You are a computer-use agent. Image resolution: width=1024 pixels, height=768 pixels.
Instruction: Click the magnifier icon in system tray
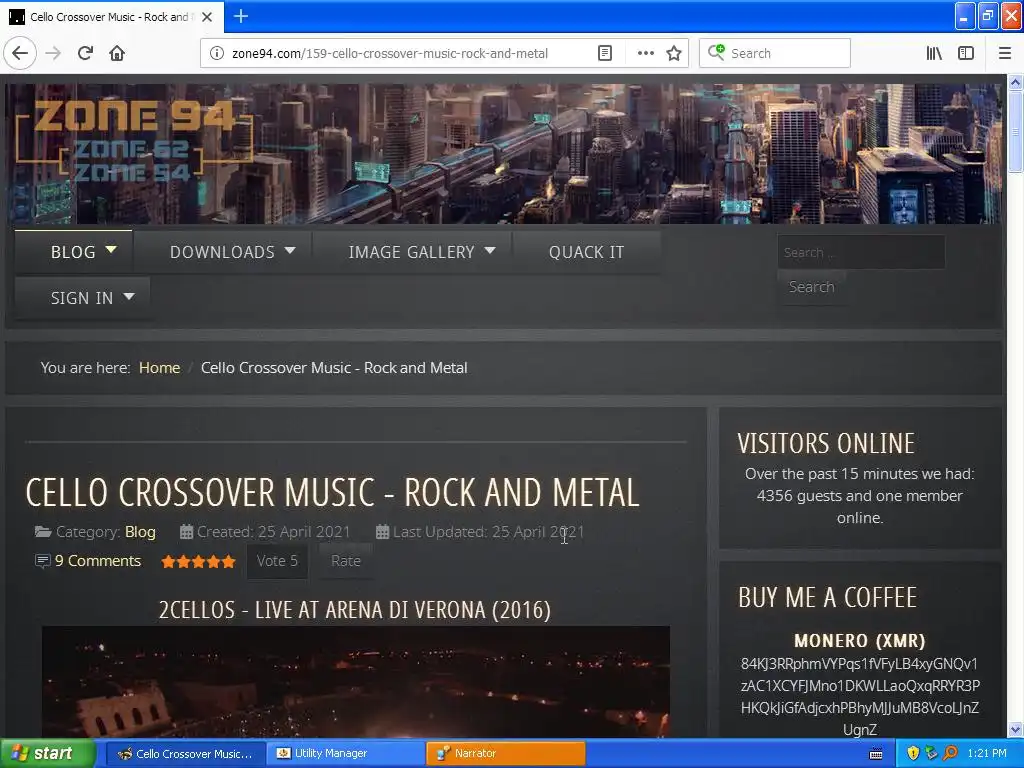(x=950, y=753)
